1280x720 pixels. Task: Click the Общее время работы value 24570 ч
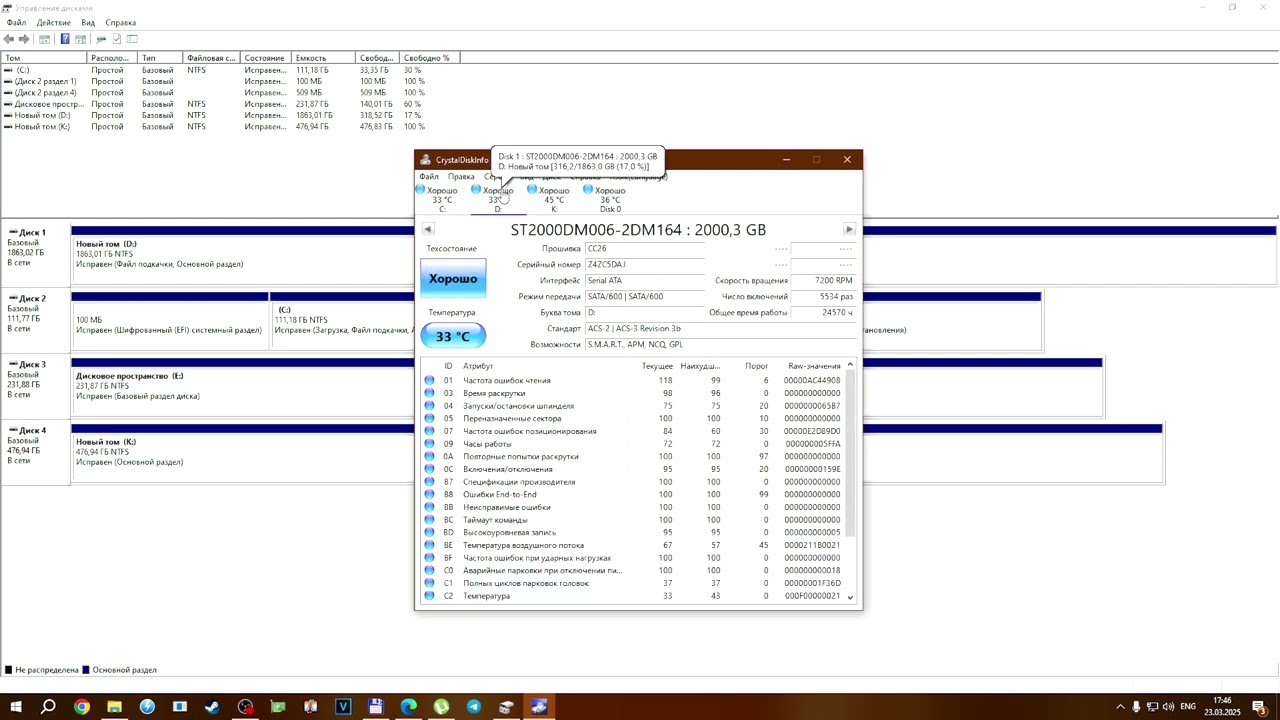coord(823,312)
